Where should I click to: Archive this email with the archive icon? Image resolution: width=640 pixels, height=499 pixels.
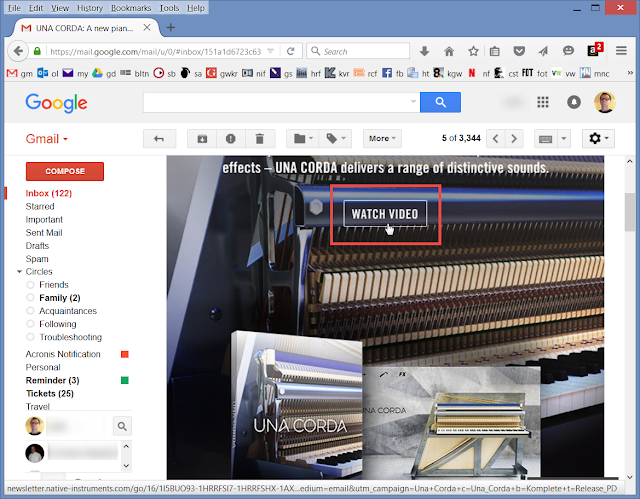pyautogui.click(x=202, y=139)
